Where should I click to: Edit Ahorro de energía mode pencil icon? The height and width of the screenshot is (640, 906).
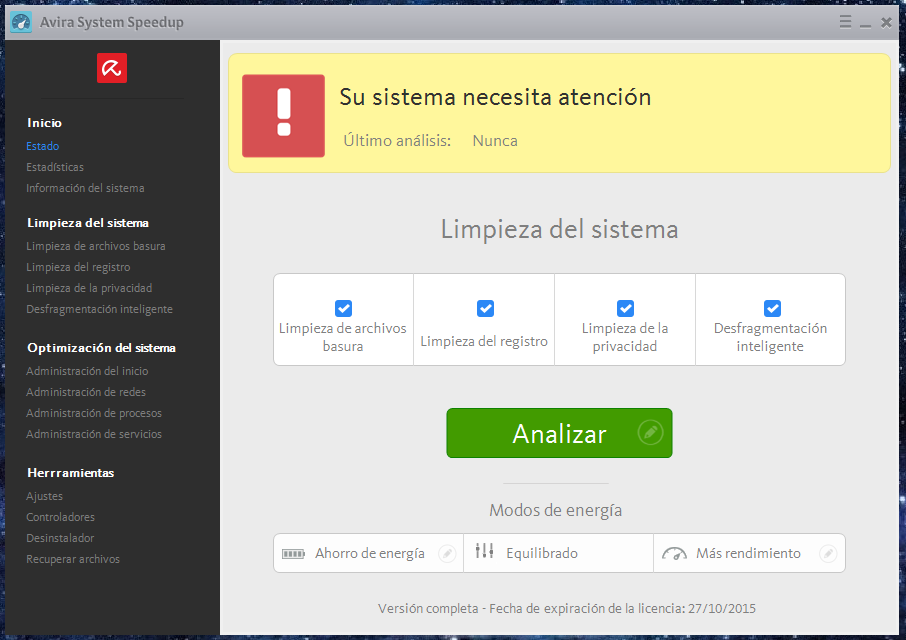point(447,553)
